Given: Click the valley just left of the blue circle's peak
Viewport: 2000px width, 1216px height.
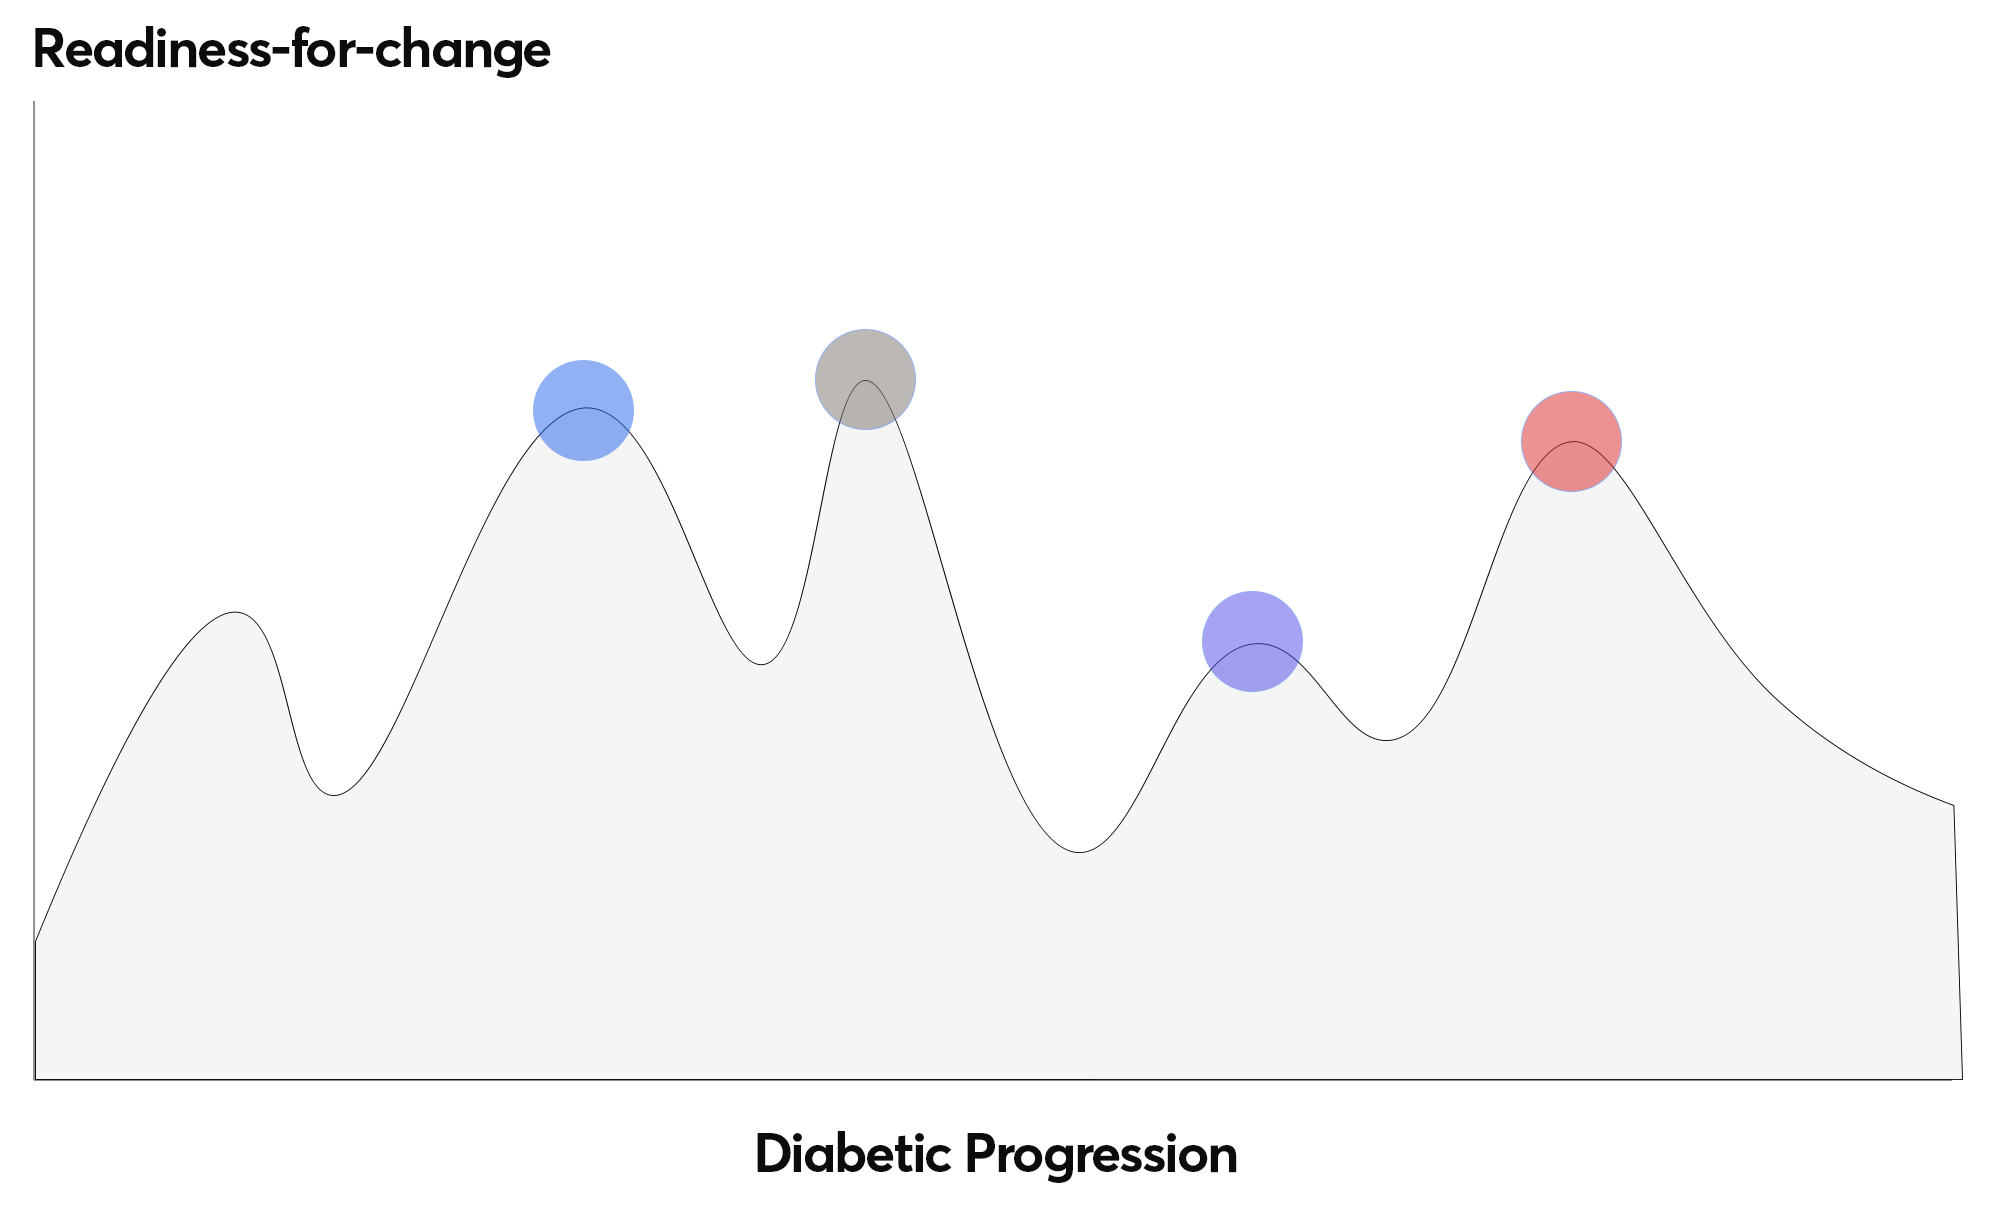Looking at the screenshot, I should point(336,795).
